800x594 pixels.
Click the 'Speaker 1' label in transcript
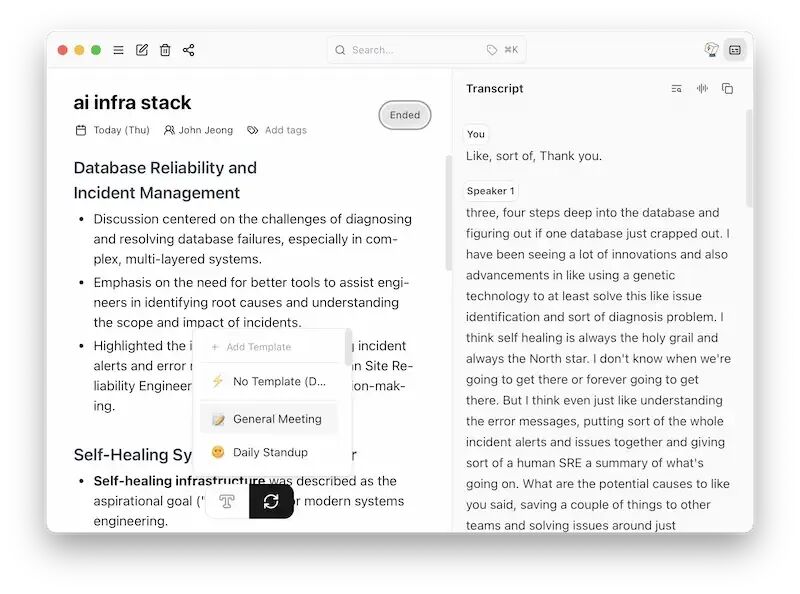coord(490,191)
